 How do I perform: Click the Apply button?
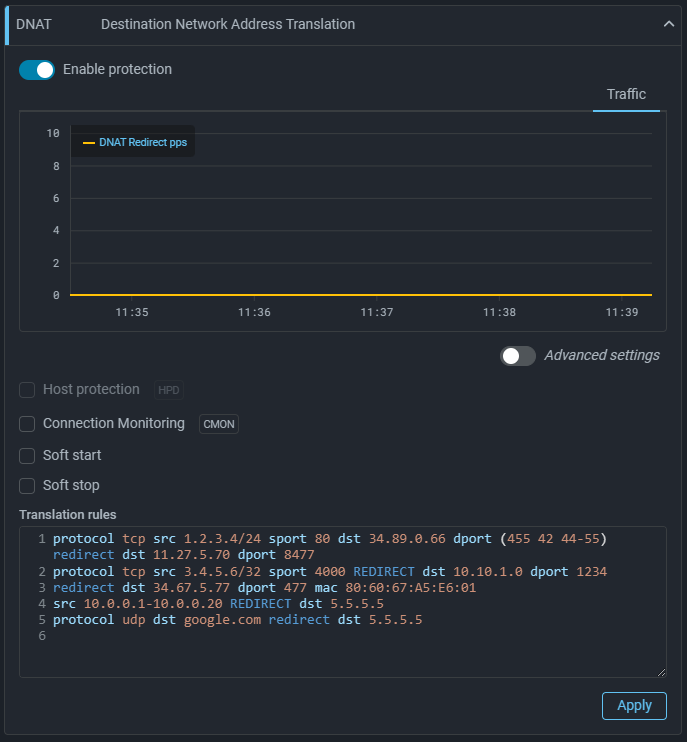(634, 705)
